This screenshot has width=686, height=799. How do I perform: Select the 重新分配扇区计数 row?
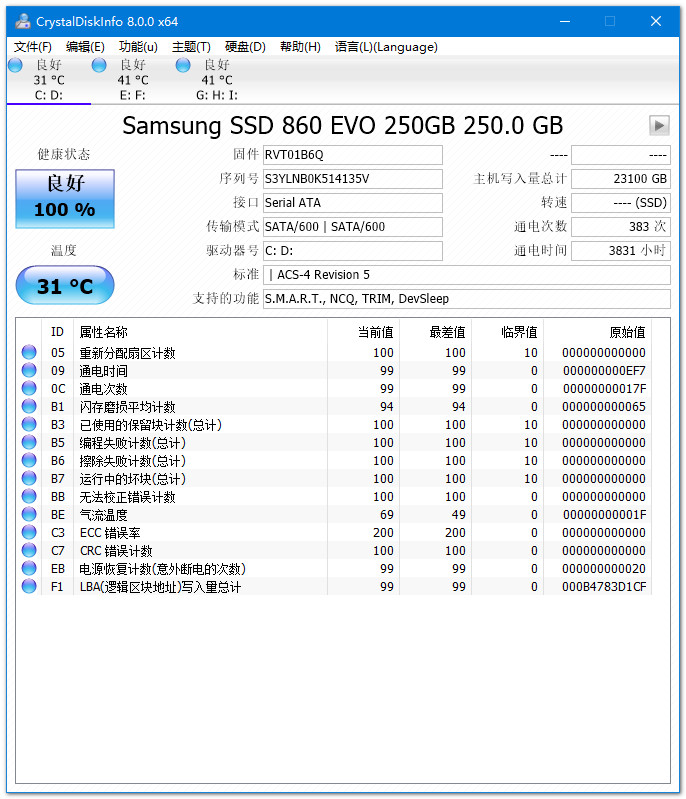click(x=336, y=353)
